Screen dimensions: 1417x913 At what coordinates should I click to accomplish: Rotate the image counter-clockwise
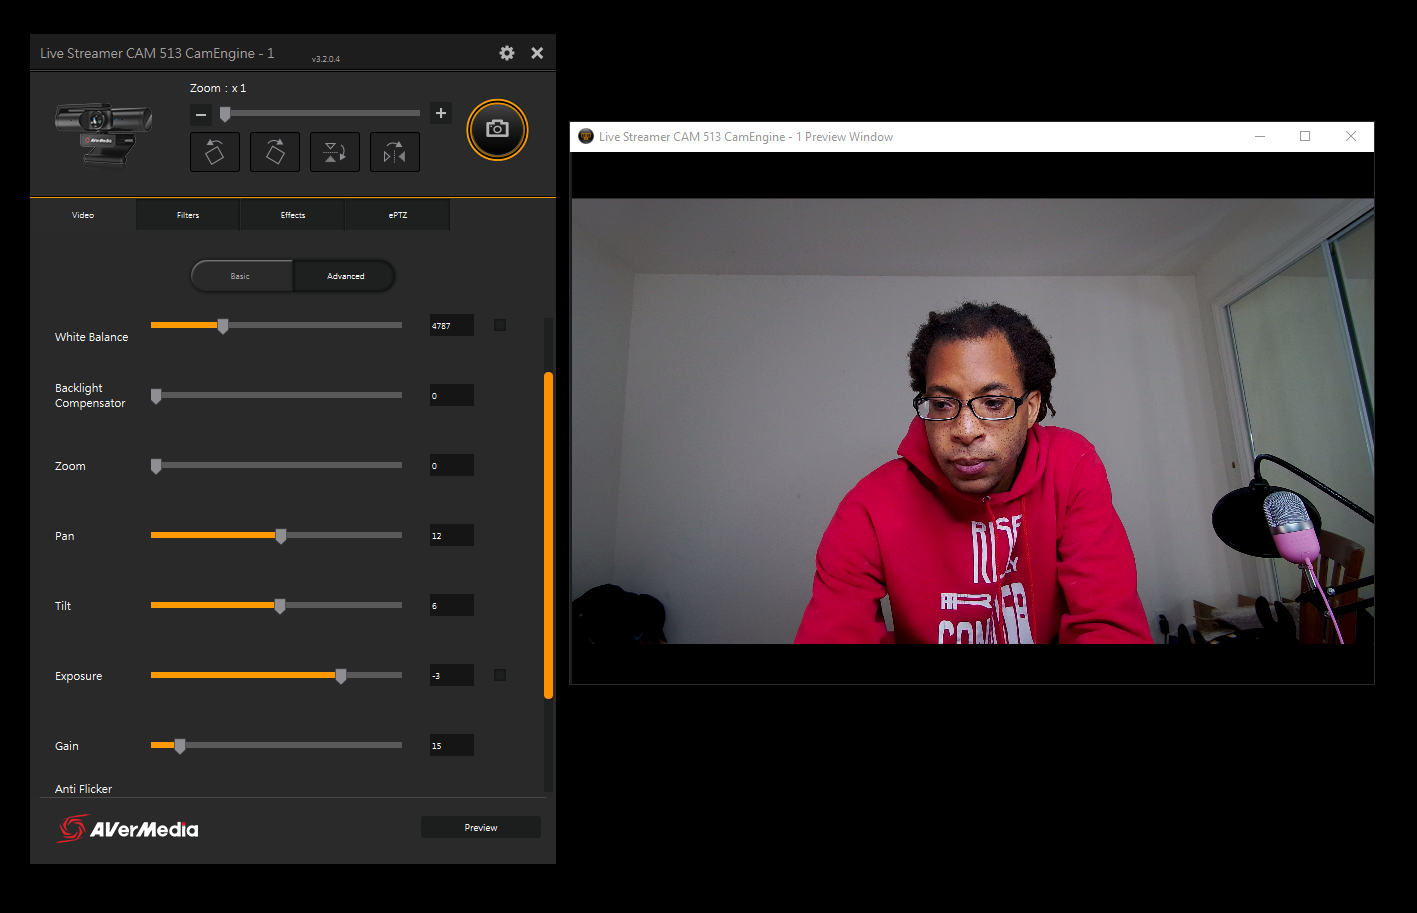(215, 152)
